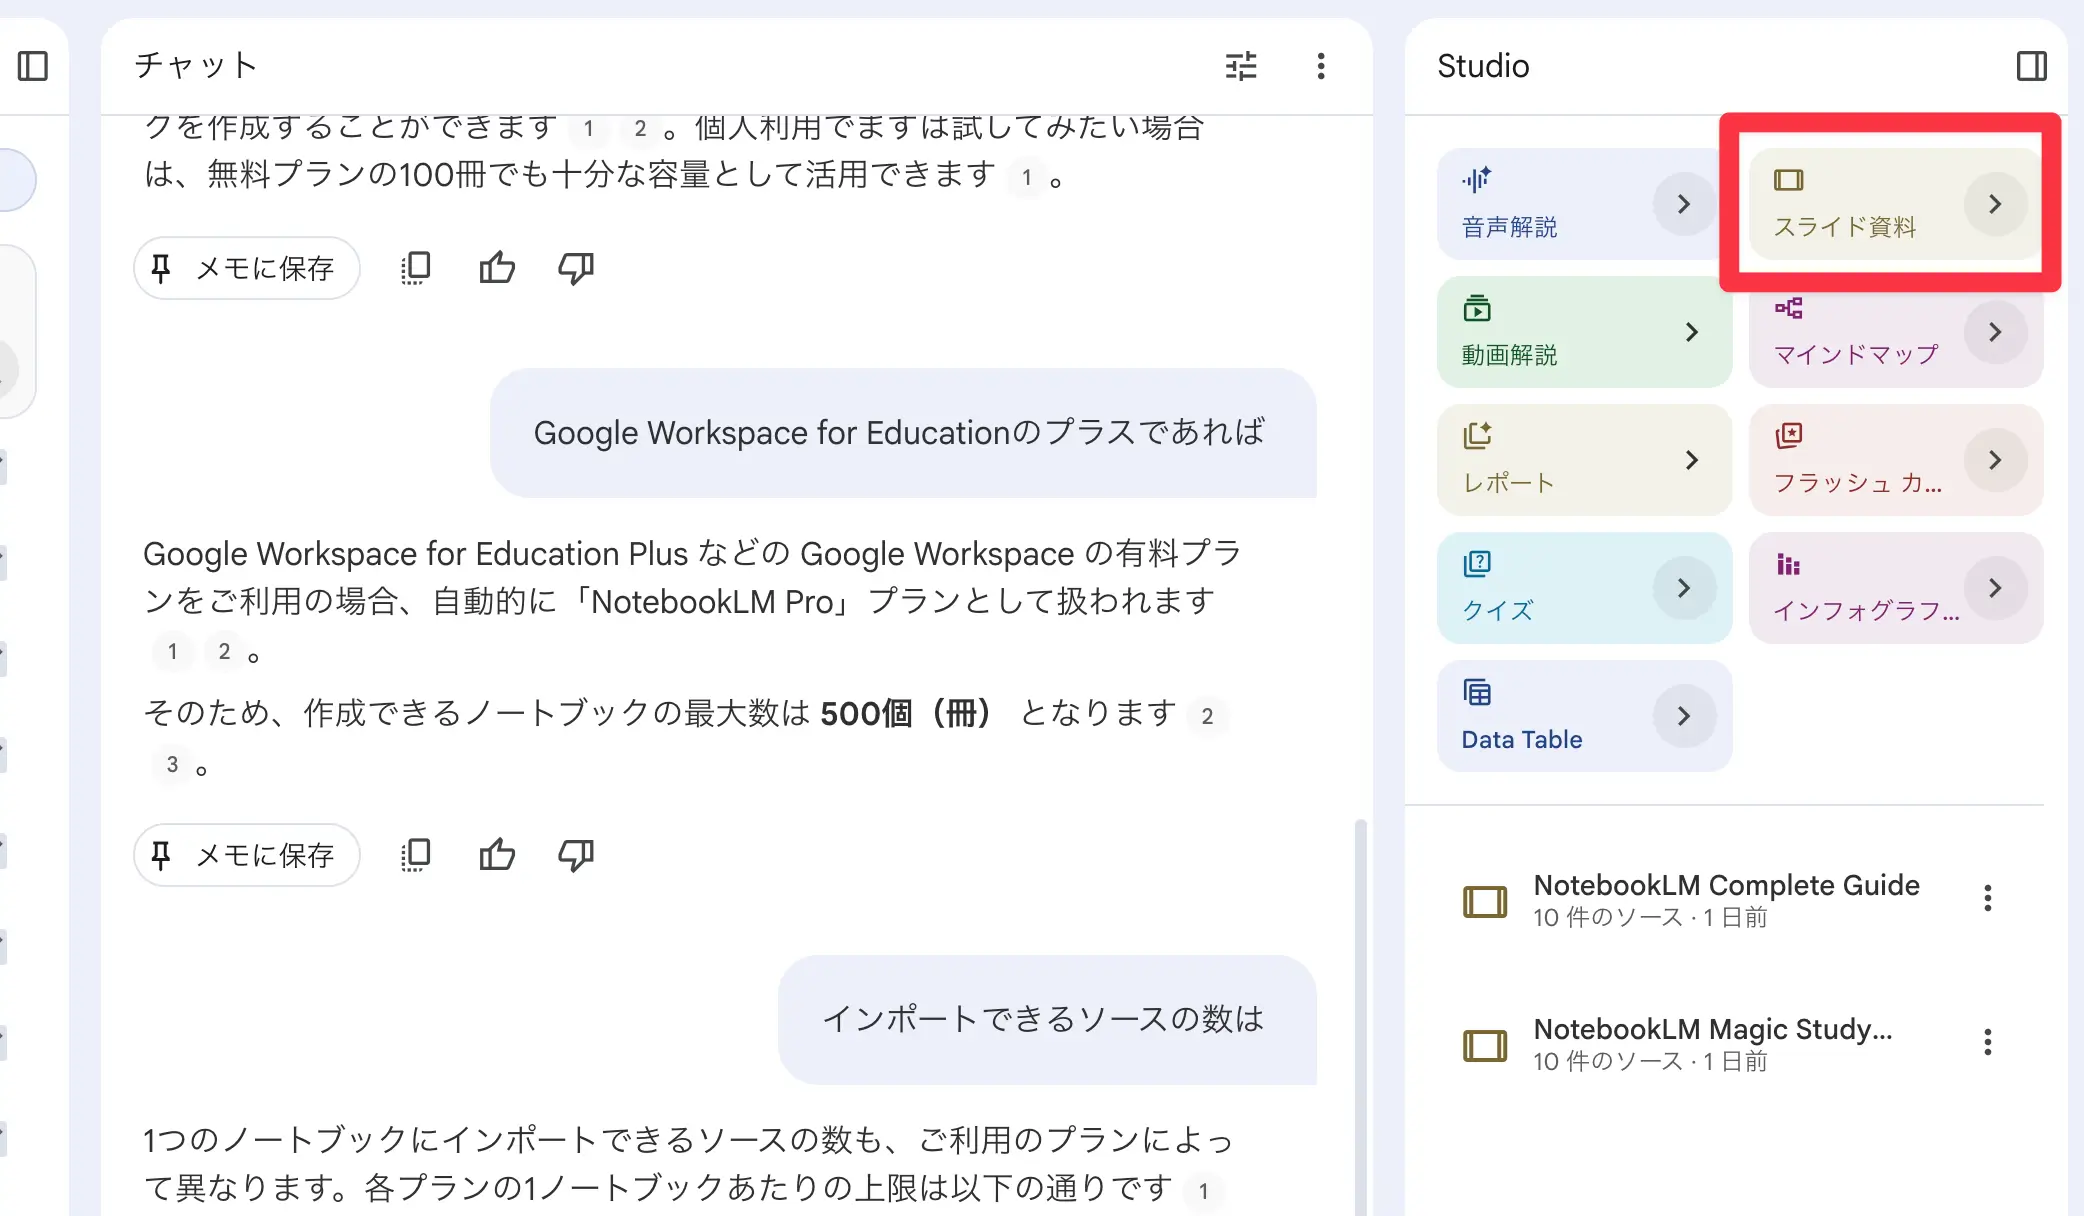Screen dimensions: 2084x1216
Task: Open citation 2 beside となります
Action: pos(1207,716)
